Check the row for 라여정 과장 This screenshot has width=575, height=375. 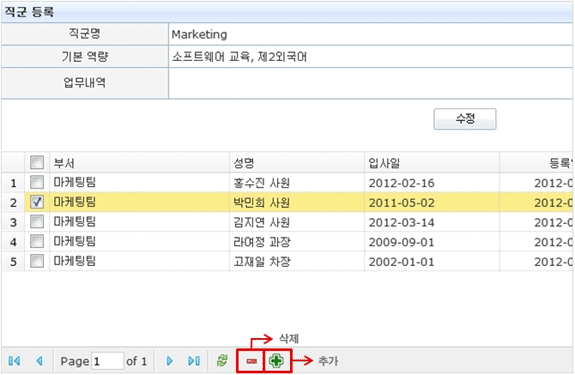click(x=37, y=242)
